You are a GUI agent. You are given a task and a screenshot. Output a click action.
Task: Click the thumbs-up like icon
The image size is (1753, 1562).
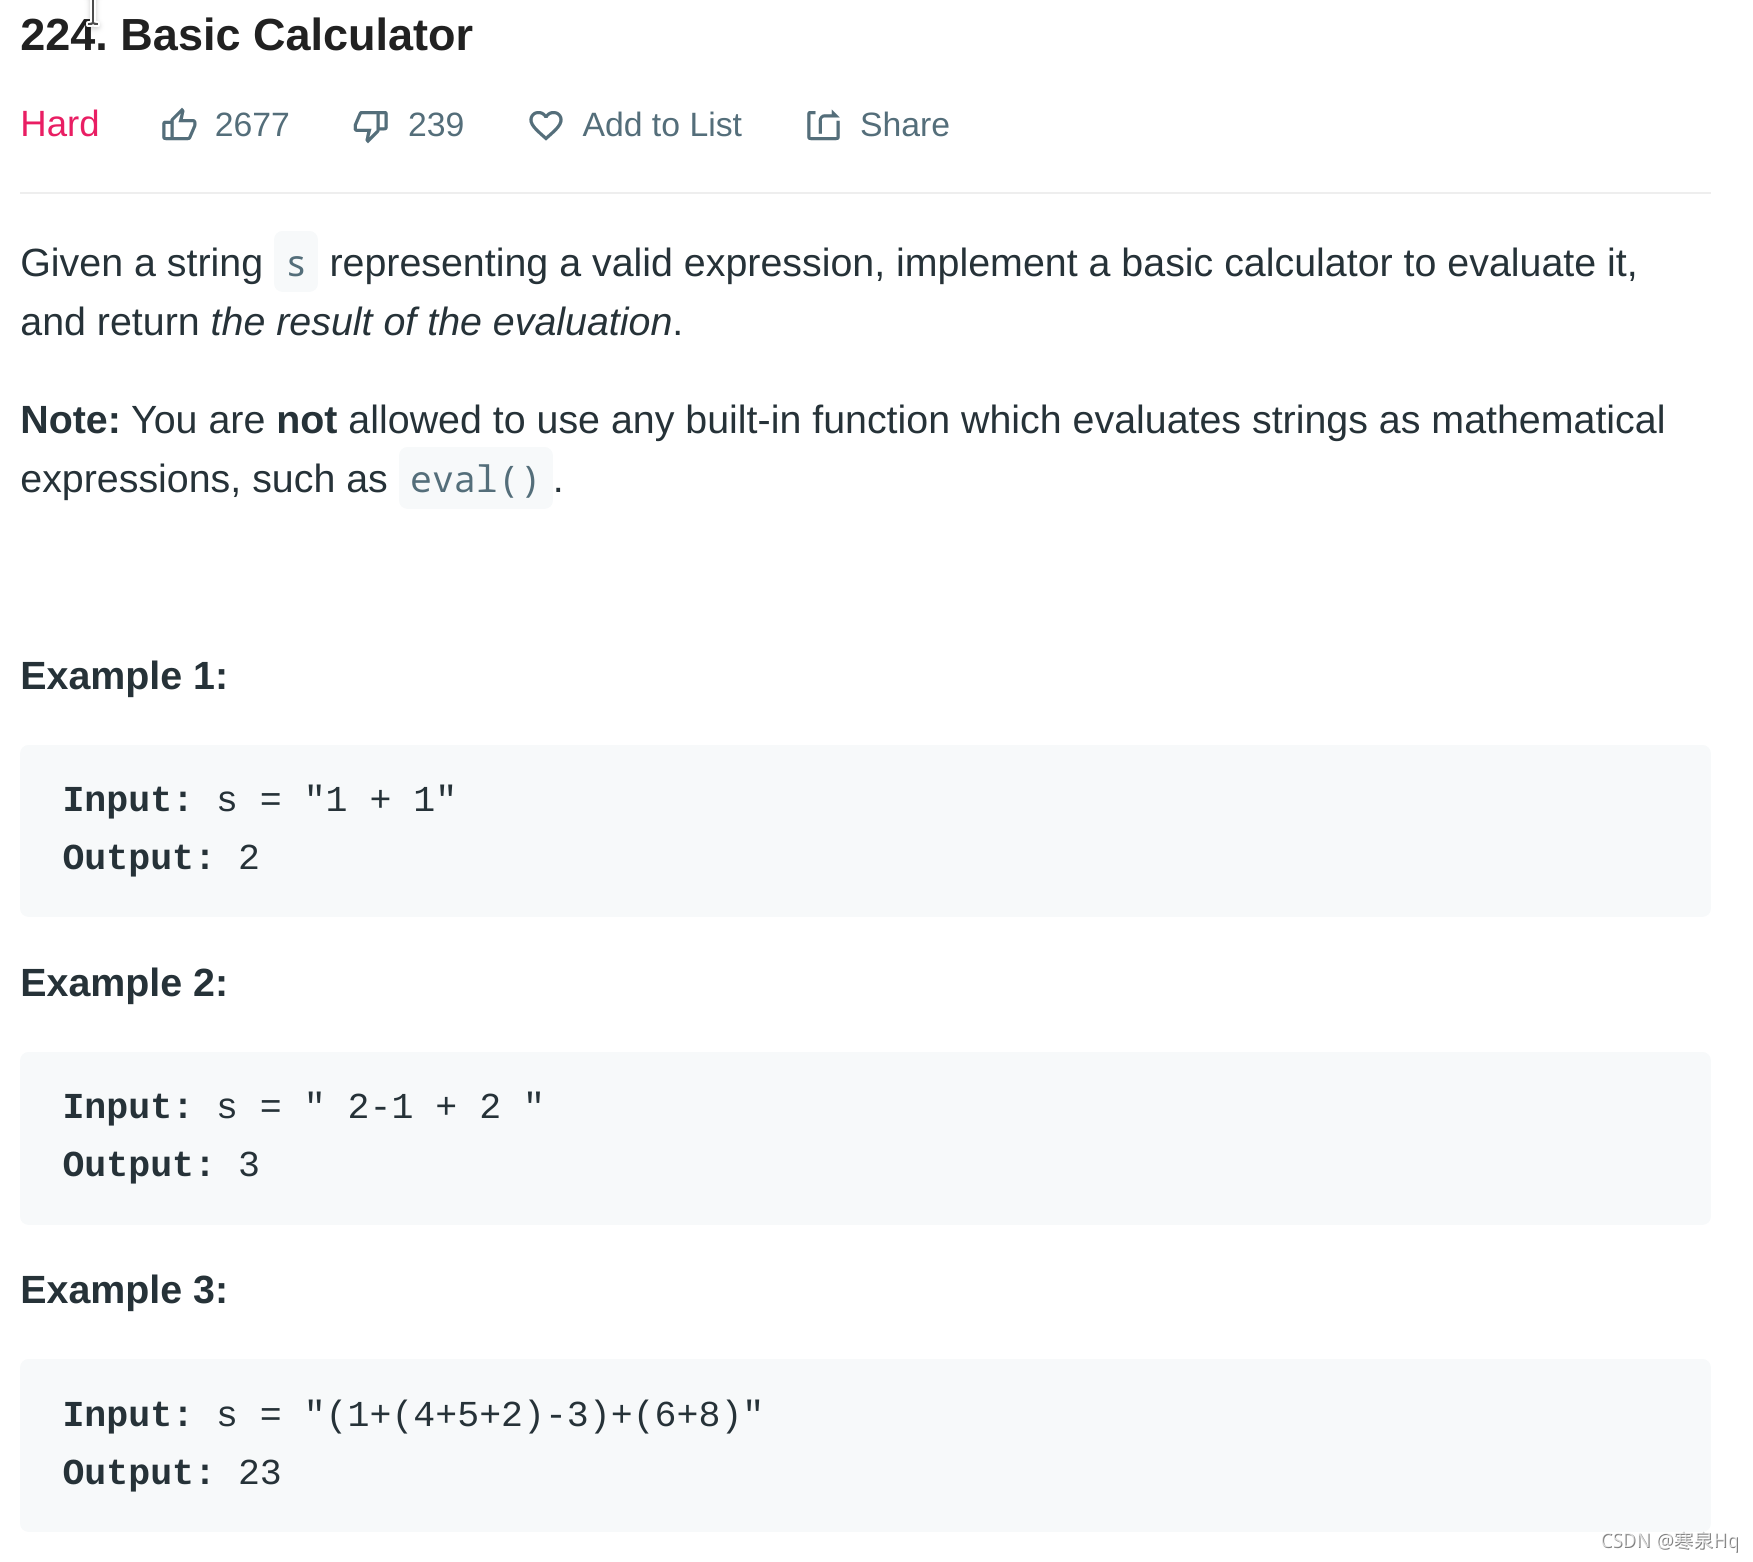[179, 125]
